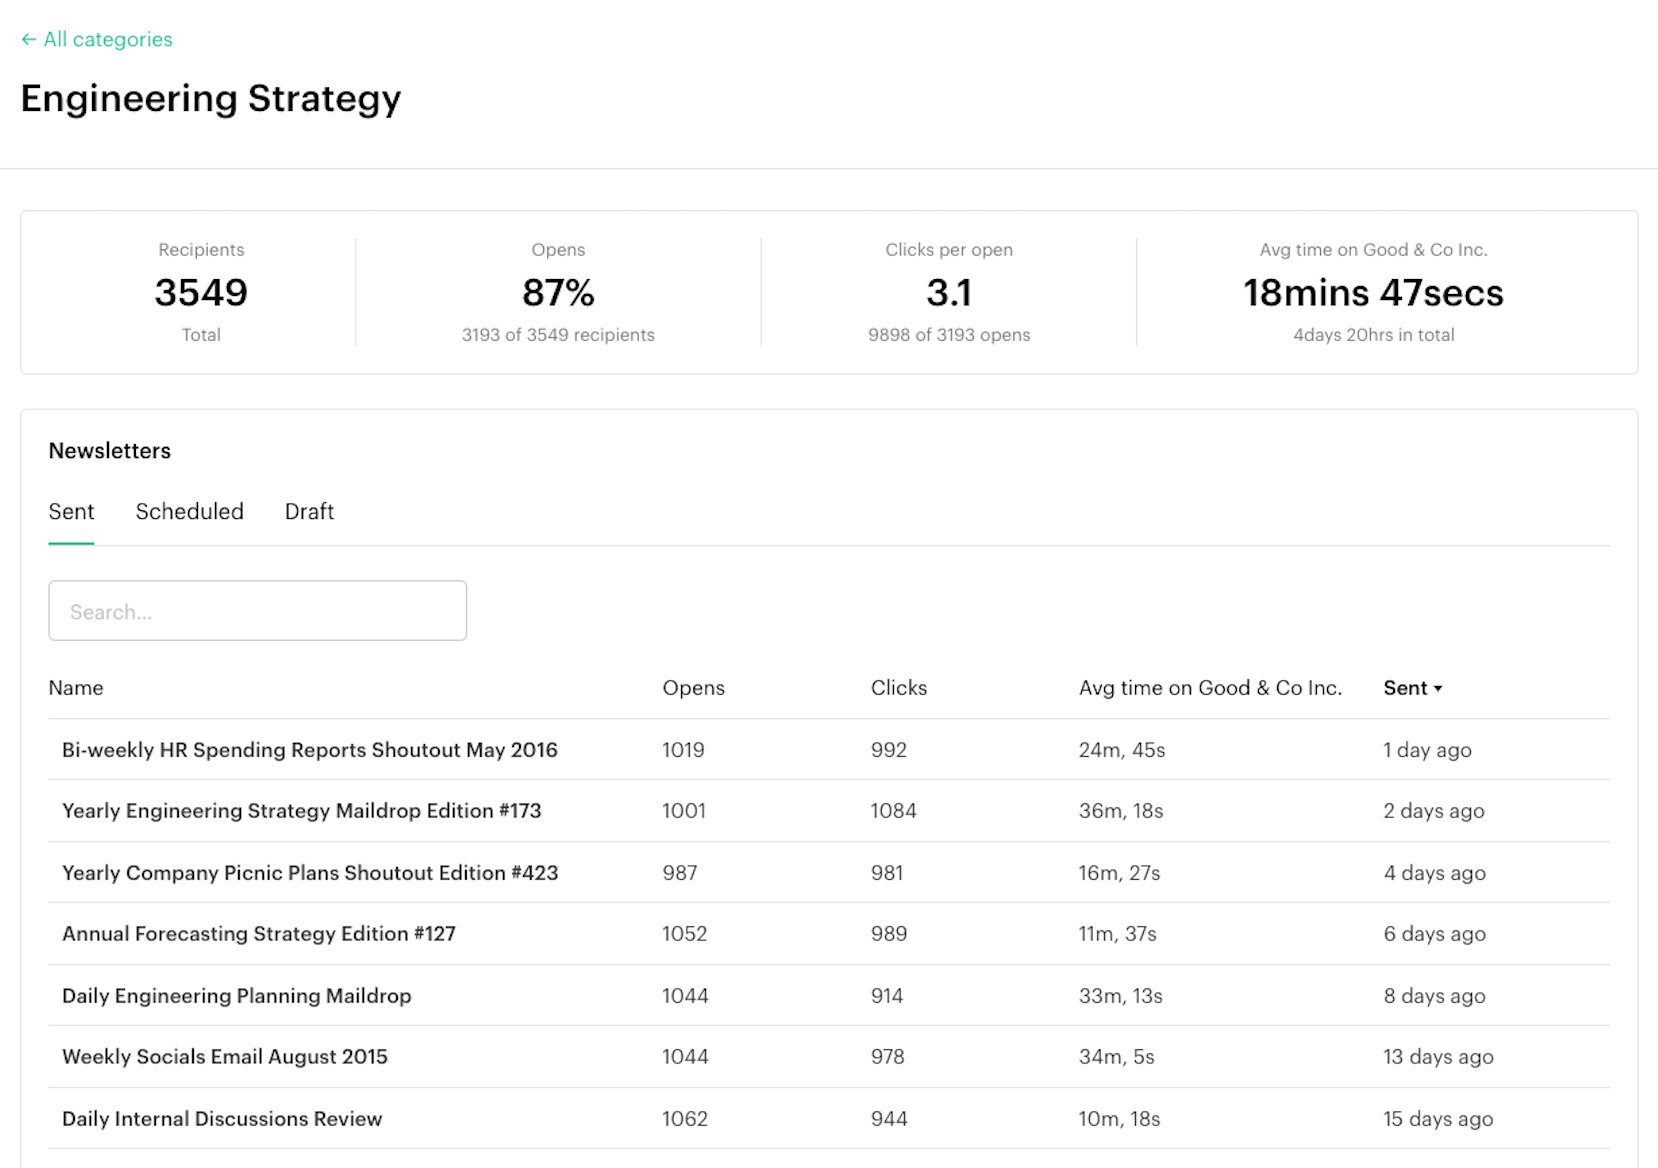1658x1168 pixels.
Task: Select the Draft tab
Action: pos(309,512)
